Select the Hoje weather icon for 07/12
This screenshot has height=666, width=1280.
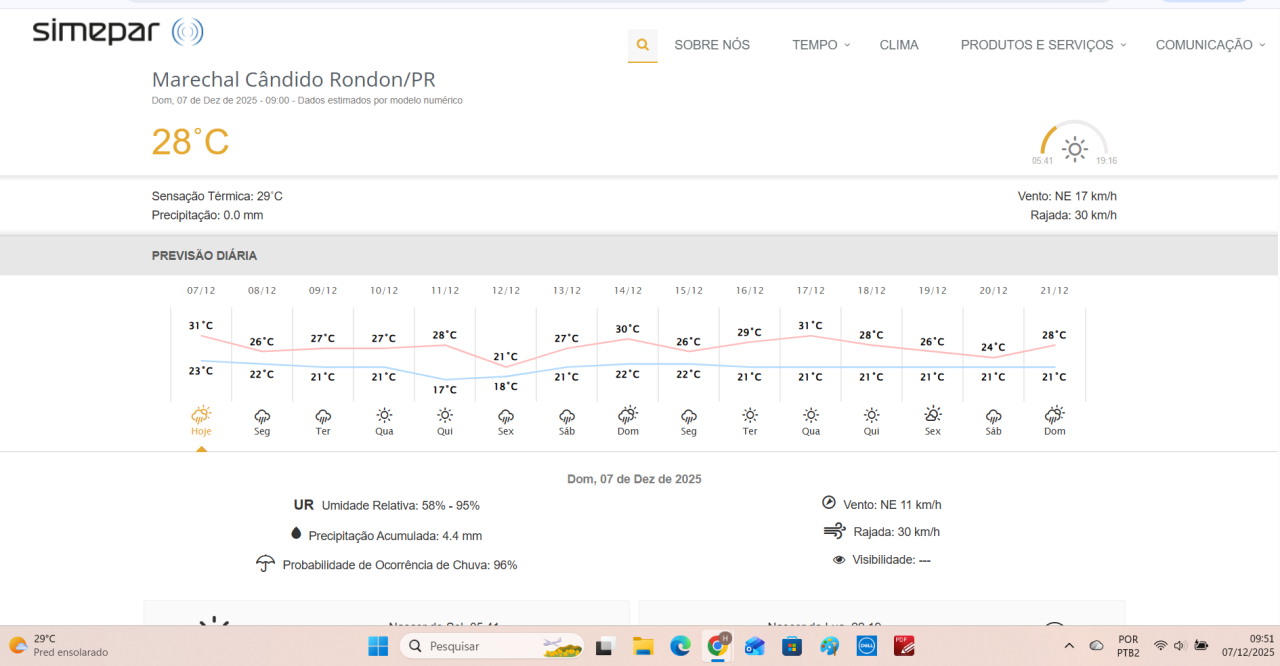(201, 415)
